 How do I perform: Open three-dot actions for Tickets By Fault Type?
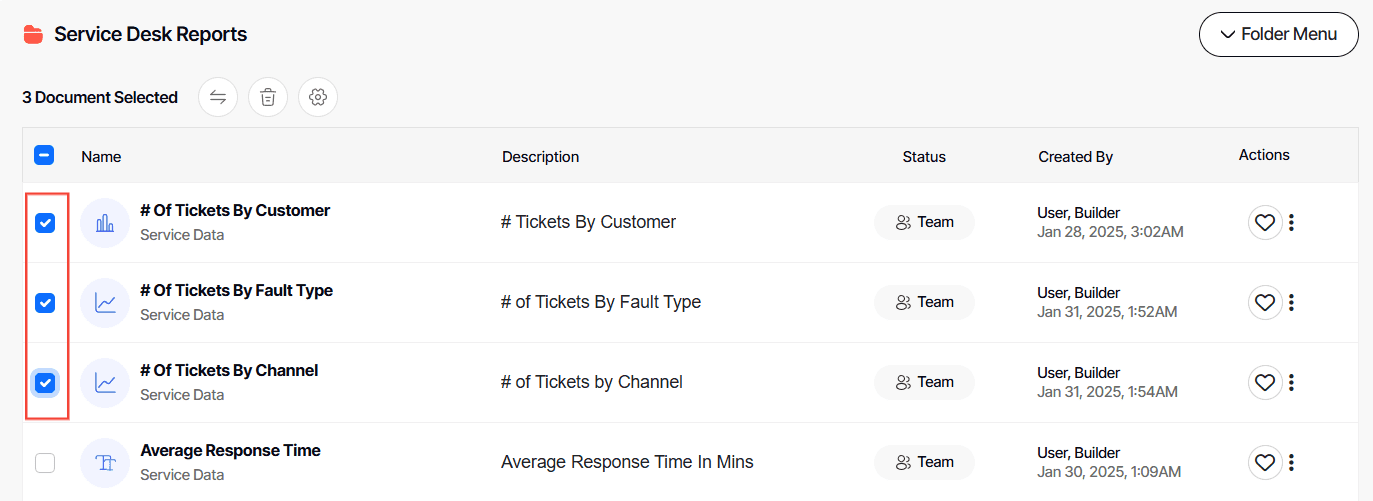tap(1291, 302)
